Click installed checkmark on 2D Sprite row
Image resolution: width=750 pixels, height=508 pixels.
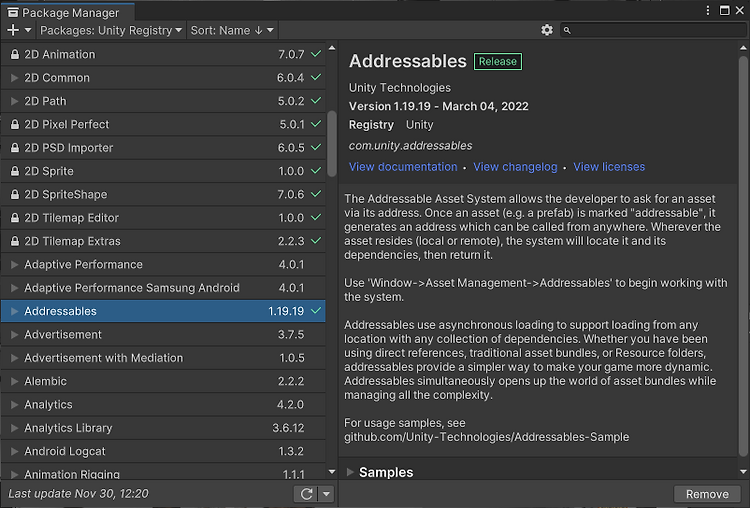[316, 170]
